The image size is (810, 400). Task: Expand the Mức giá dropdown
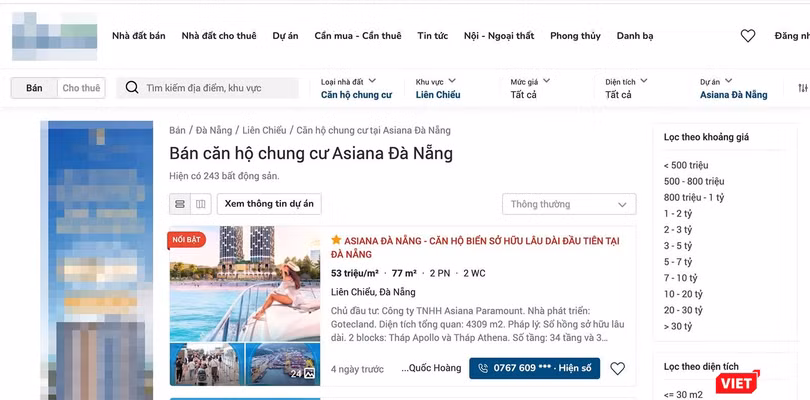coord(531,88)
